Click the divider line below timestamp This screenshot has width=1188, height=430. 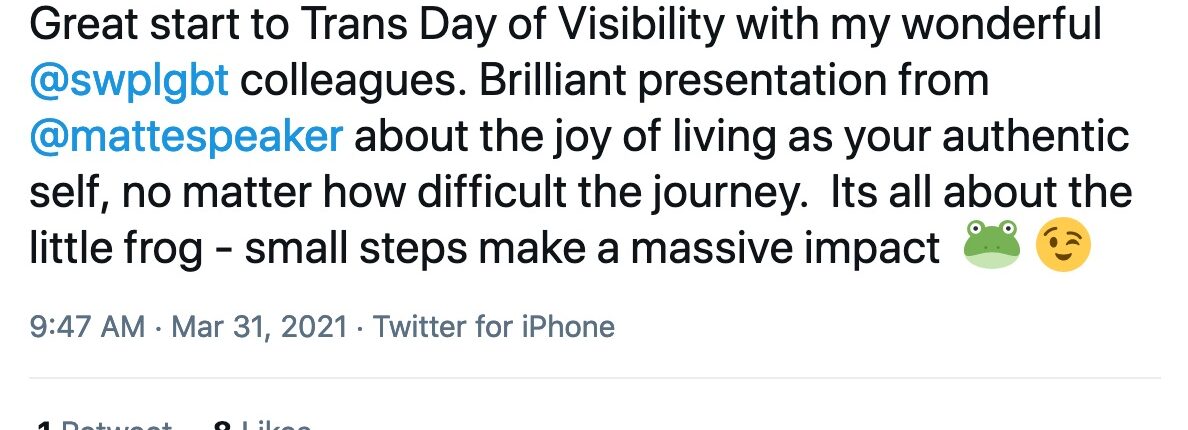click(x=595, y=377)
